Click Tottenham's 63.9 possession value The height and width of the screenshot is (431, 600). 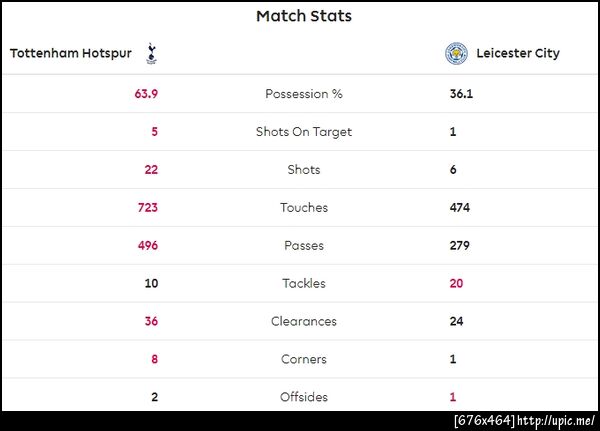pyautogui.click(x=146, y=94)
